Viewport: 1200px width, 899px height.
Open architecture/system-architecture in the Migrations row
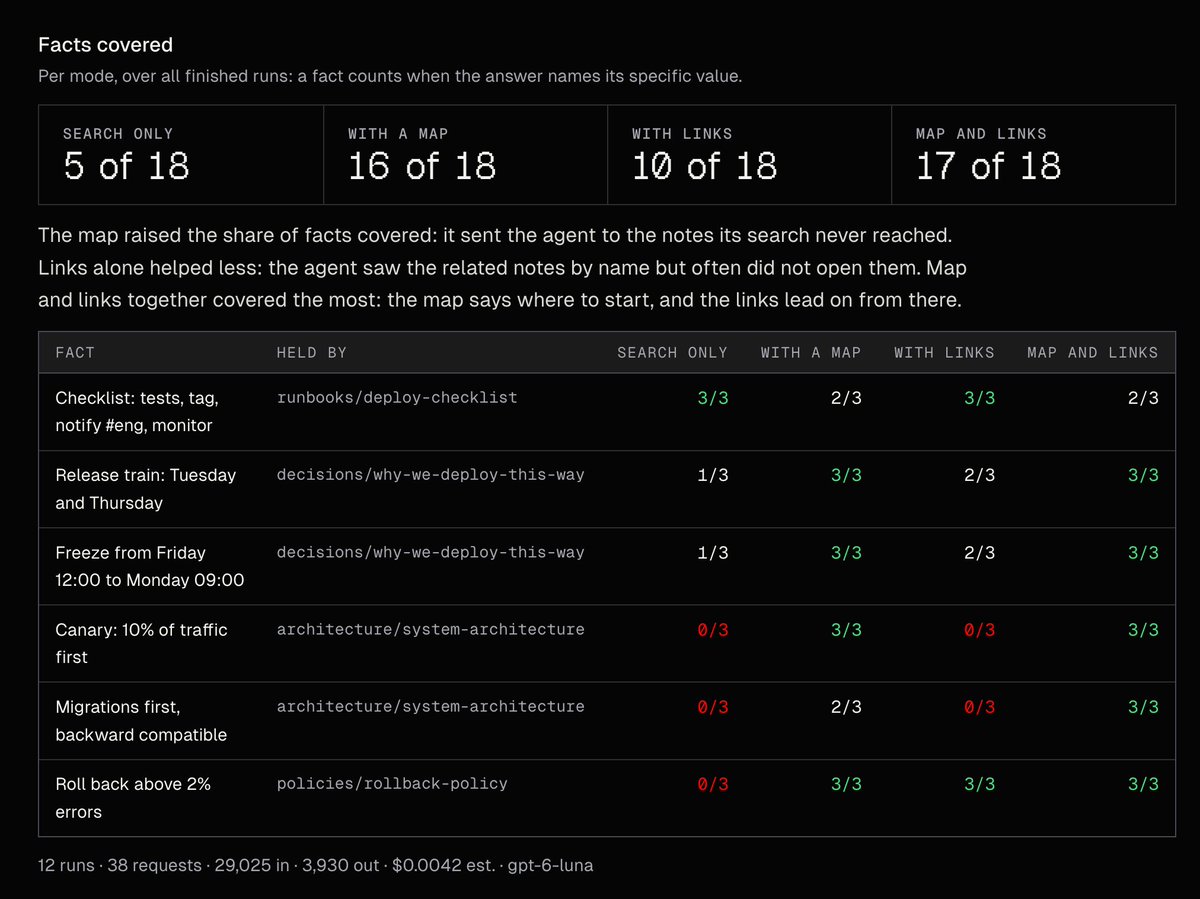tap(431, 706)
